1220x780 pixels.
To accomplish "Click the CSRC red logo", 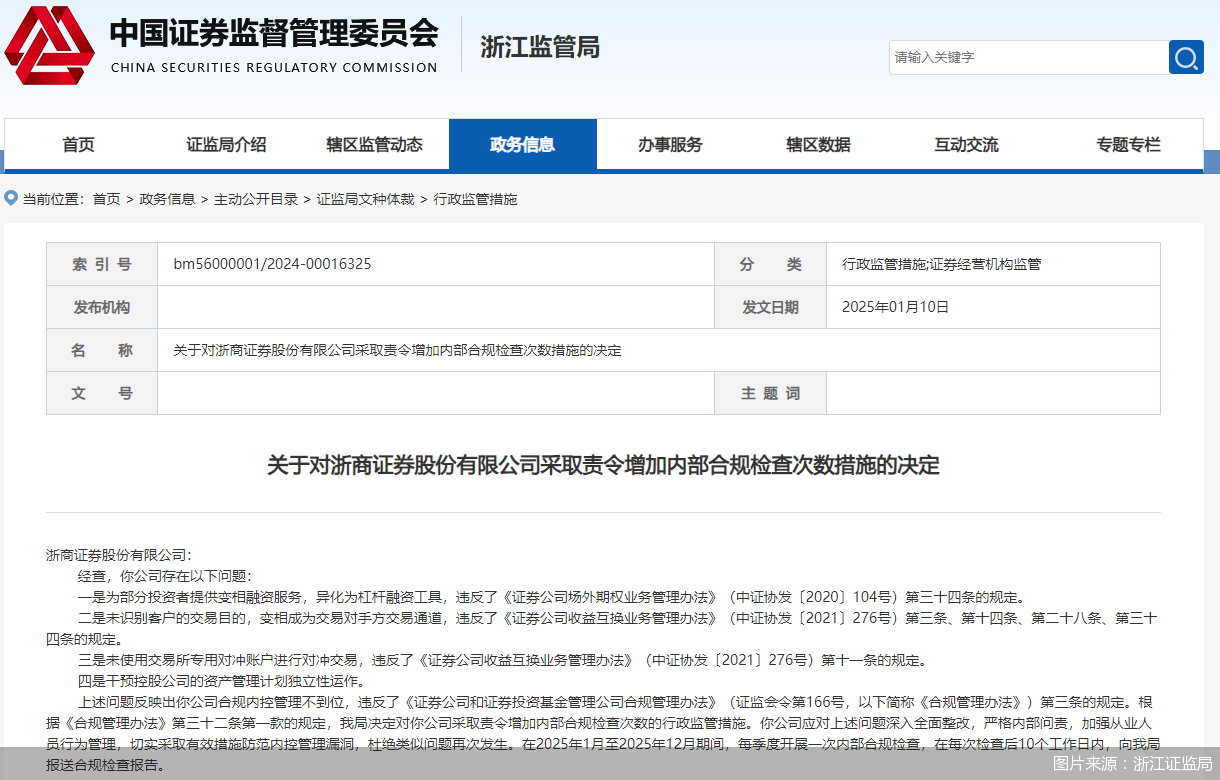I will pos(50,45).
